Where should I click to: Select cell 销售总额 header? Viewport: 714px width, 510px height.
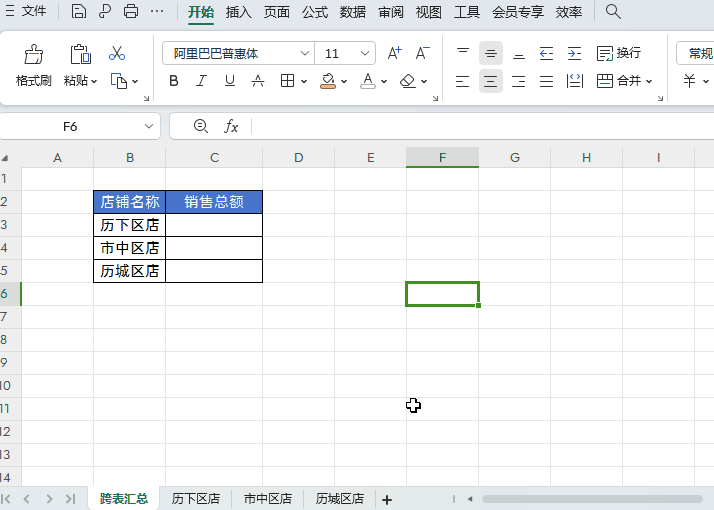214,202
